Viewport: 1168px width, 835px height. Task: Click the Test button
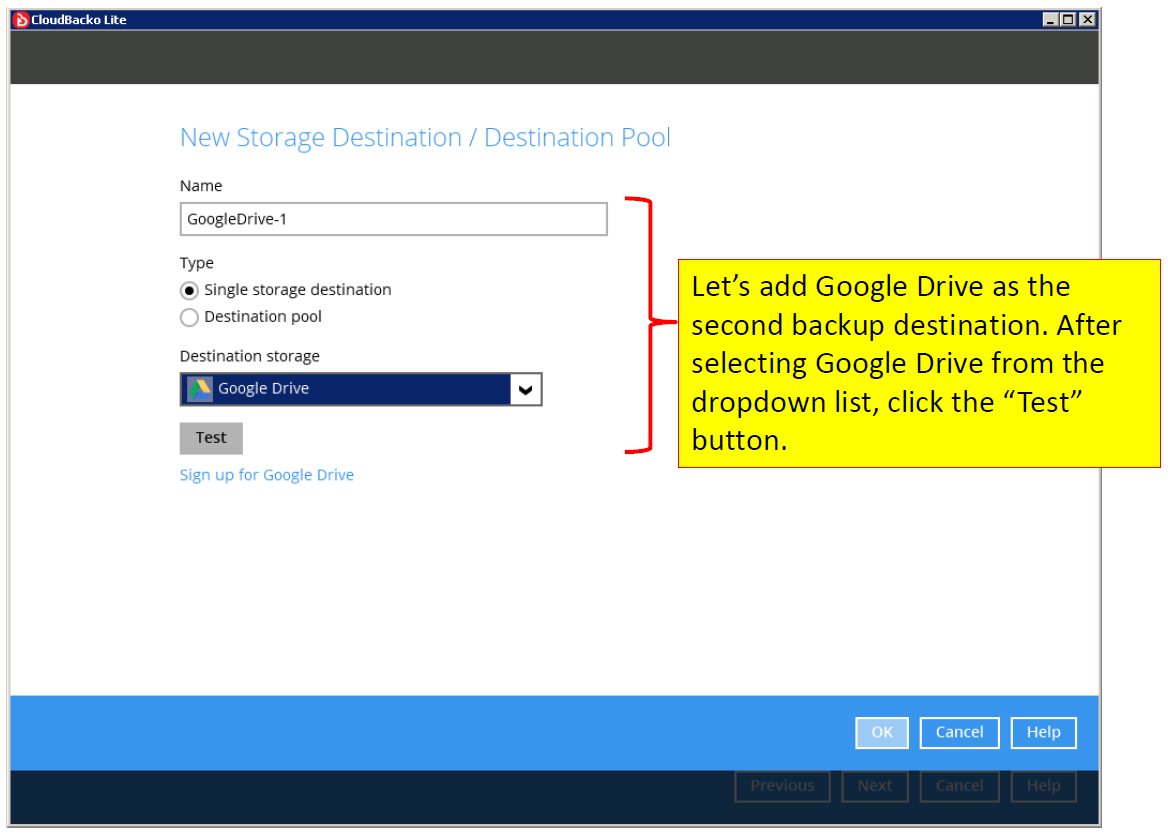point(211,438)
